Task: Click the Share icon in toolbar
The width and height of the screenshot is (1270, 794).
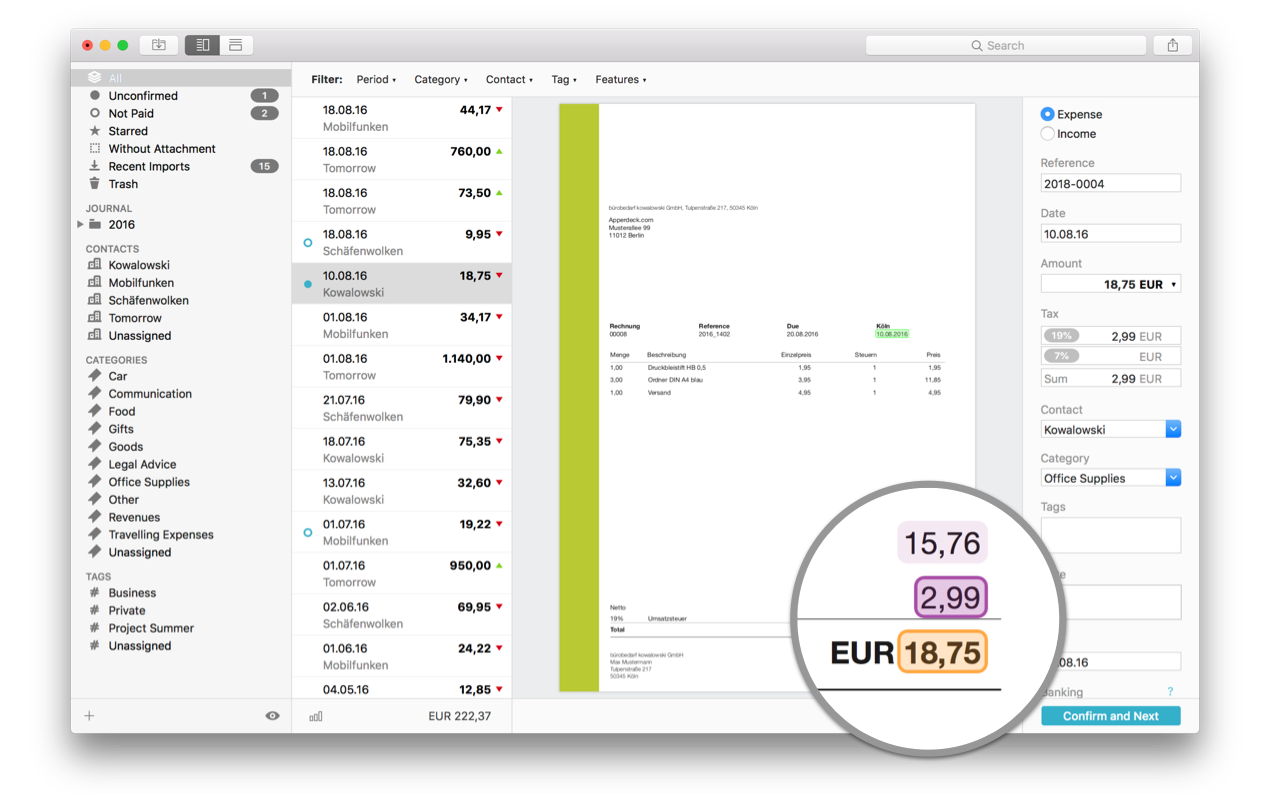Action: pos(1172,45)
